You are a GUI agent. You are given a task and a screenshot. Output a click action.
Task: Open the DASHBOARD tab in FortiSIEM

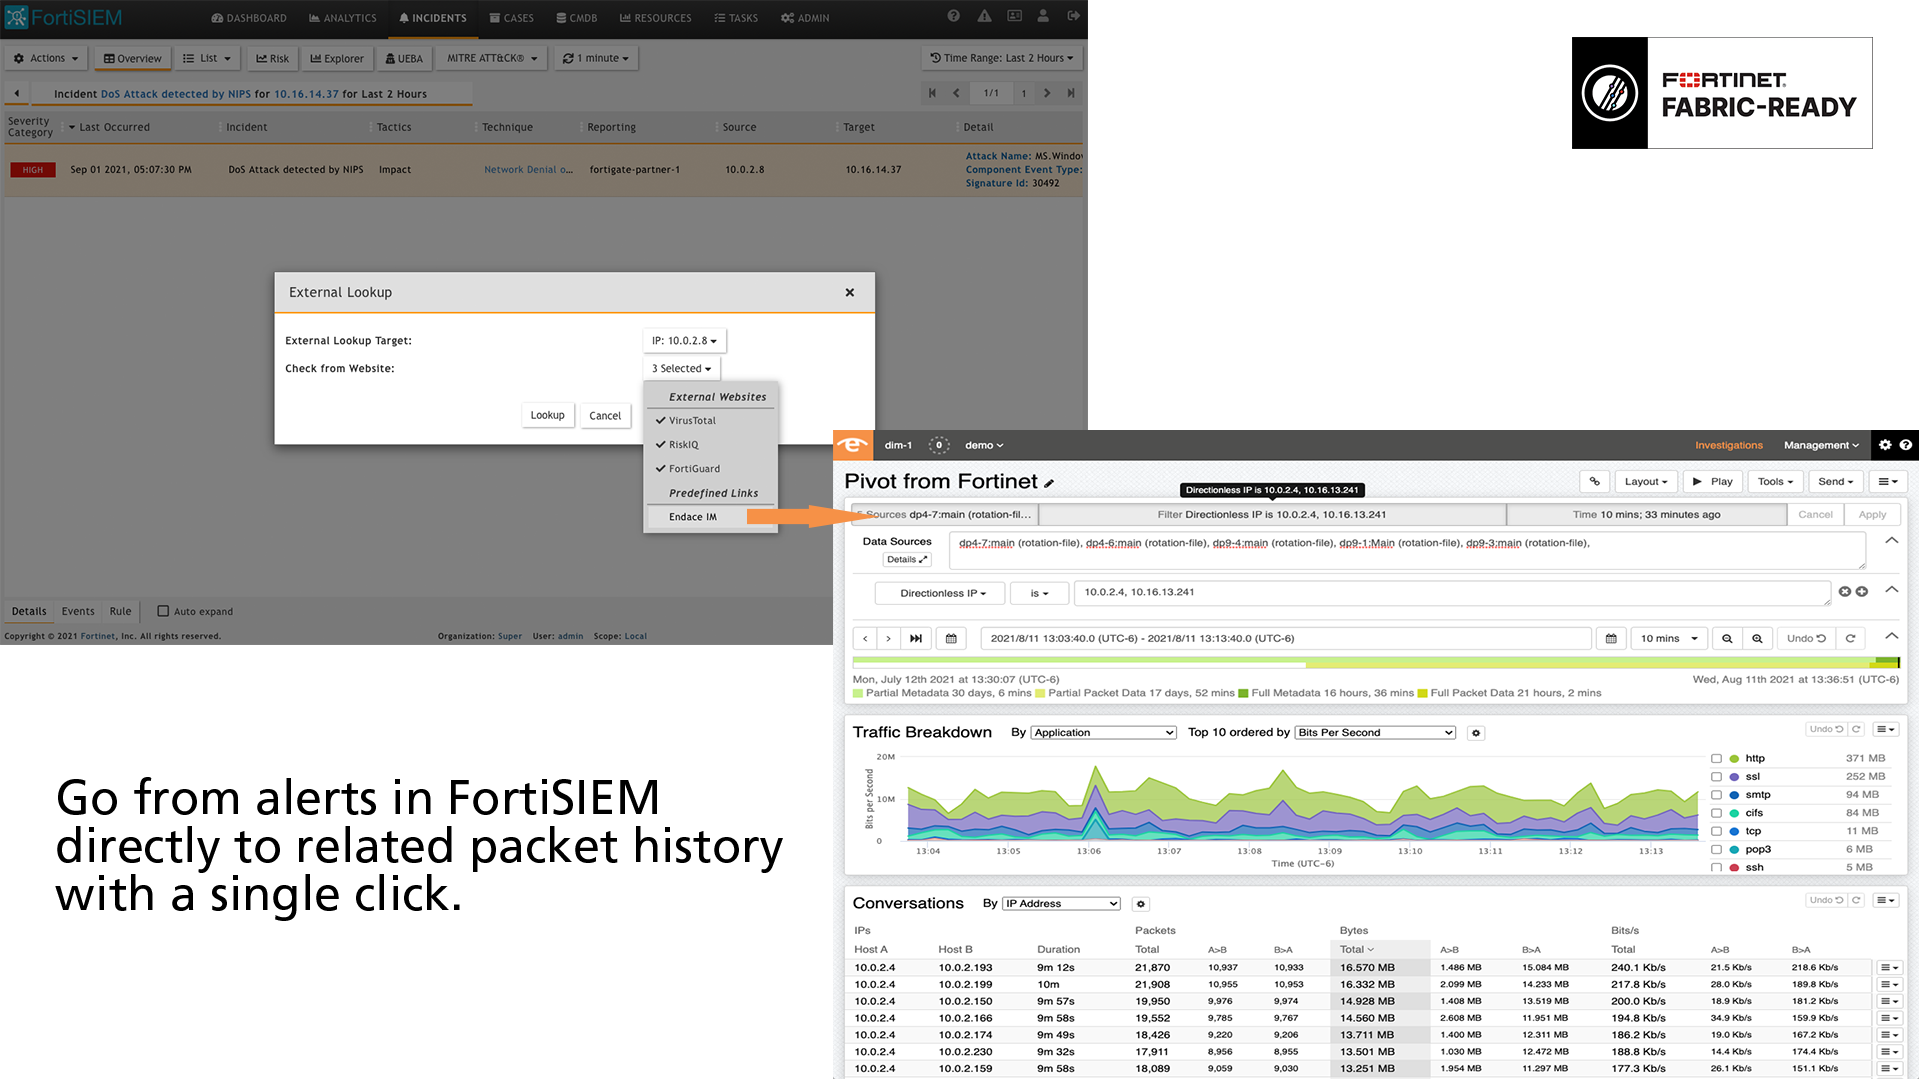click(249, 18)
